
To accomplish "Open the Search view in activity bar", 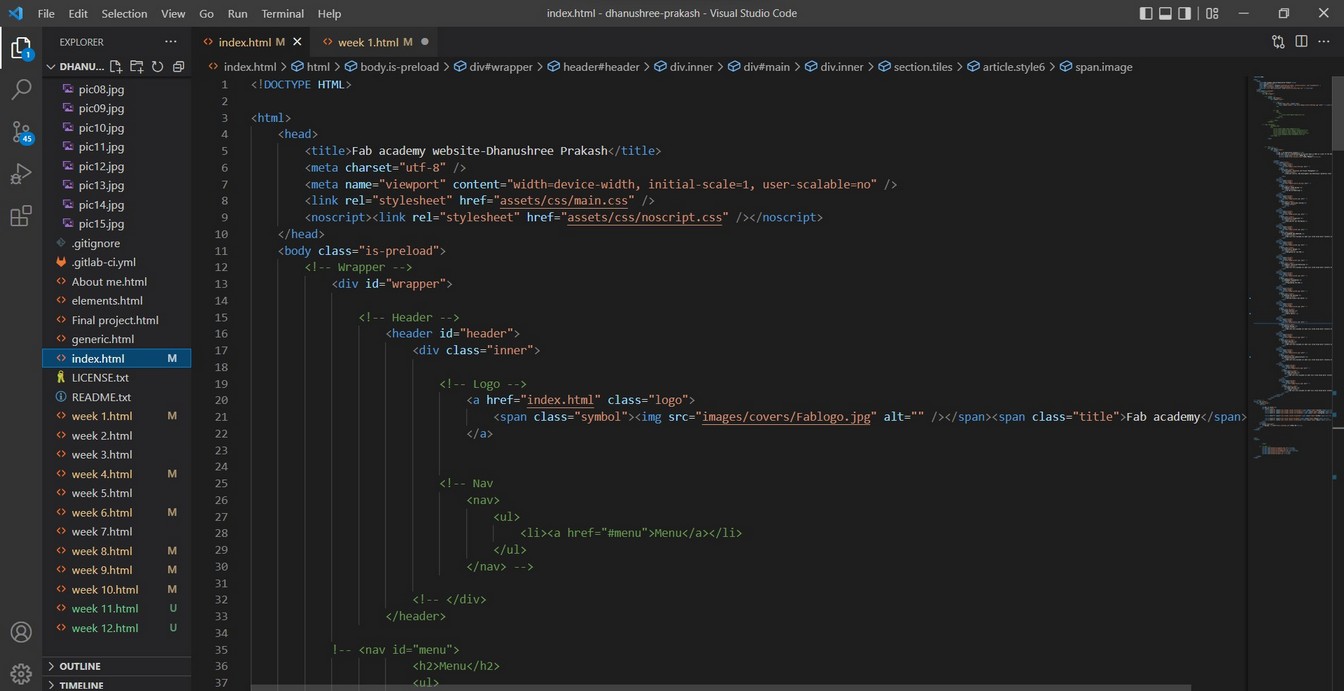I will pyautogui.click(x=21, y=90).
